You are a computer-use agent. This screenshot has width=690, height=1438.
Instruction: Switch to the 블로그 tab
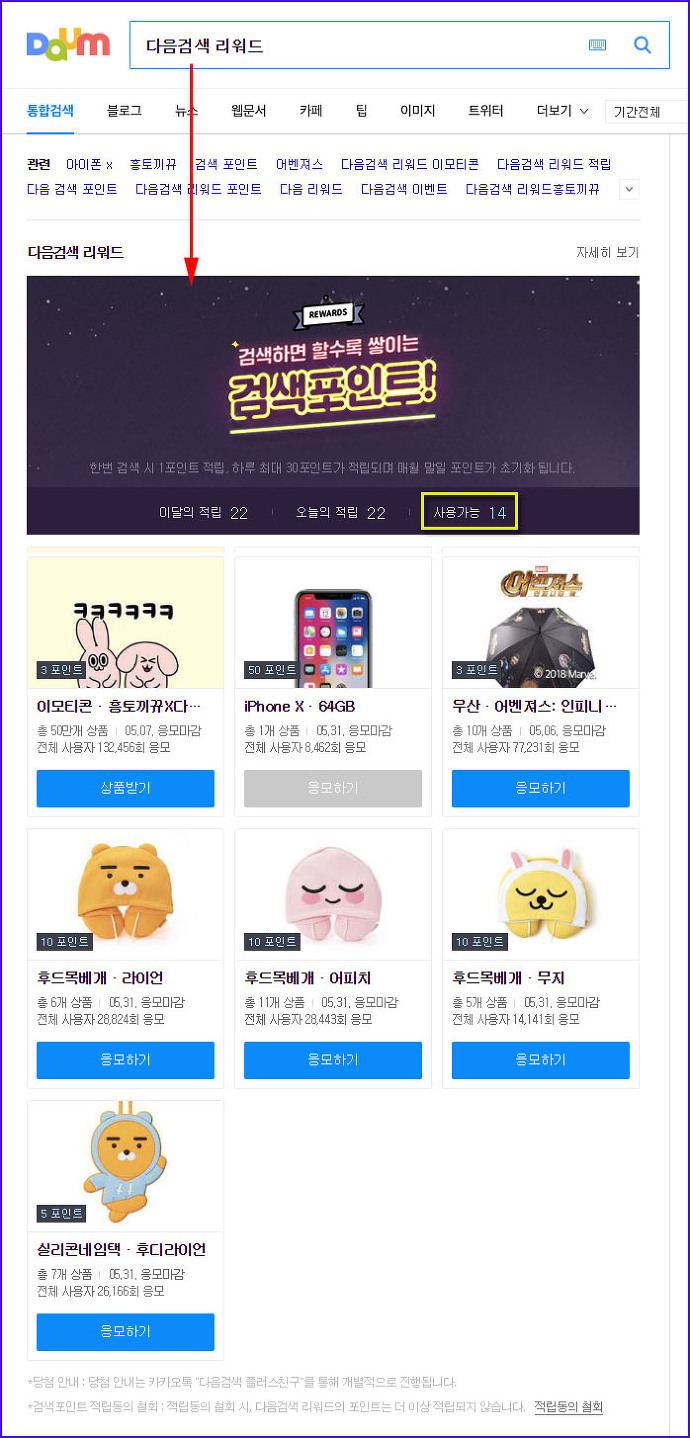pyautogui.click(x=124, y=111)
